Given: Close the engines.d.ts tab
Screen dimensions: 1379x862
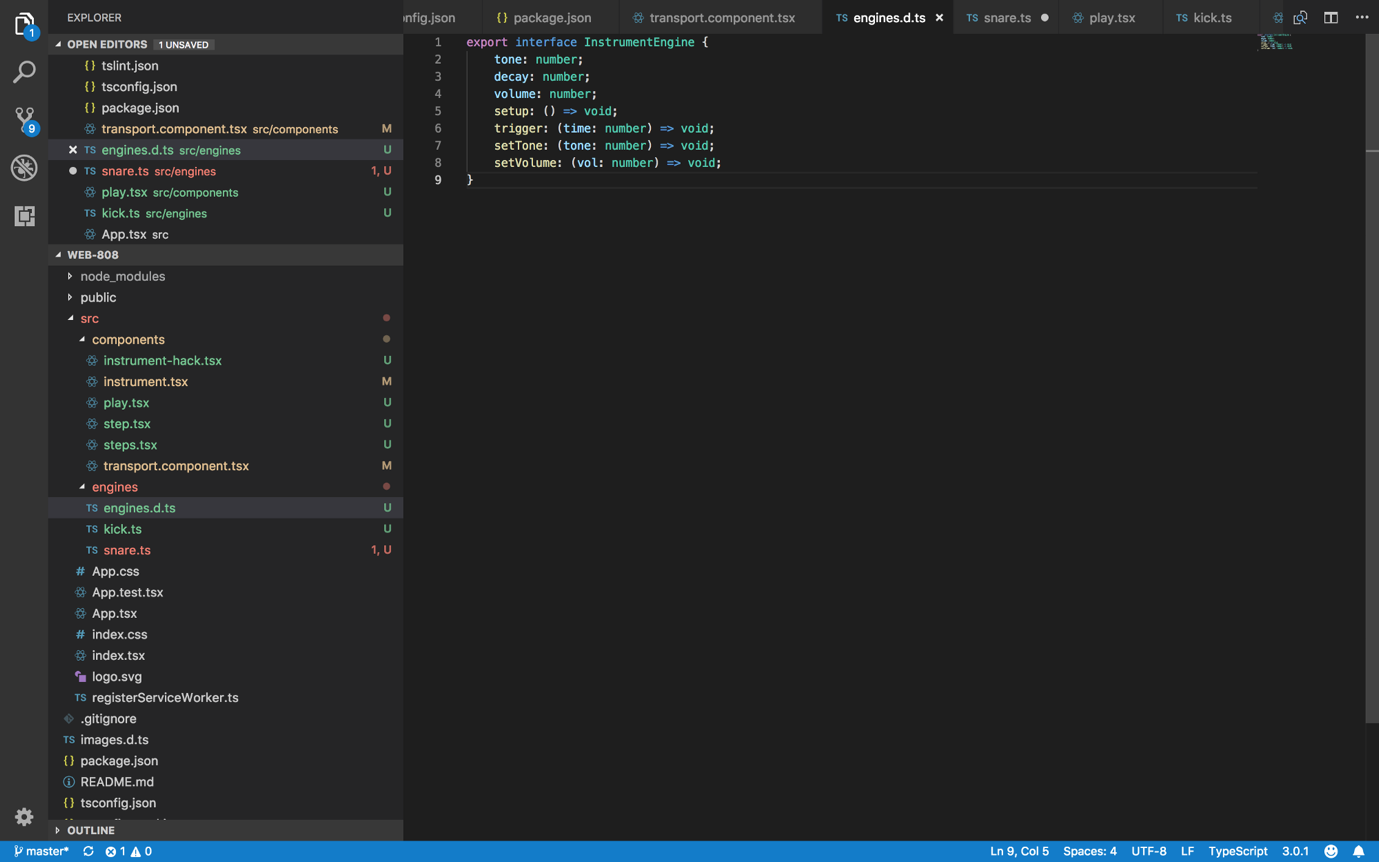Looking at the screenshot, I should (939, 18).
